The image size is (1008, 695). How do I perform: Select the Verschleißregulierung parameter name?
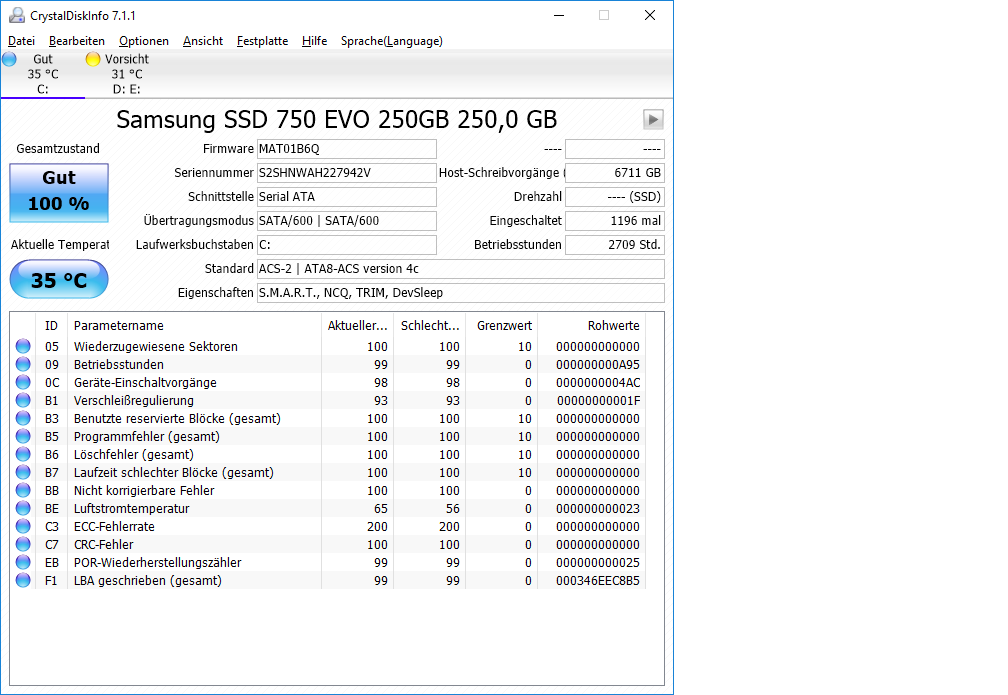coord(134,401)
